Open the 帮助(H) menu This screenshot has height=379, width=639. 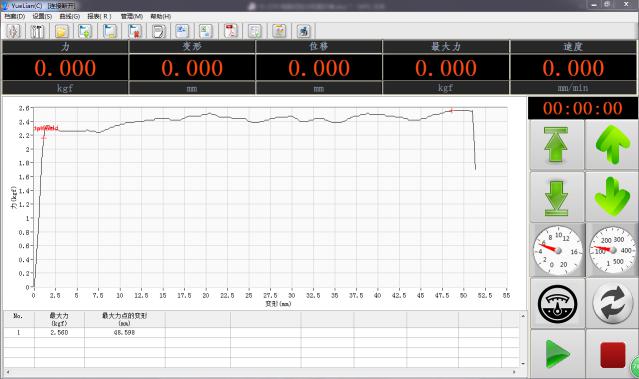click(161, 16)
